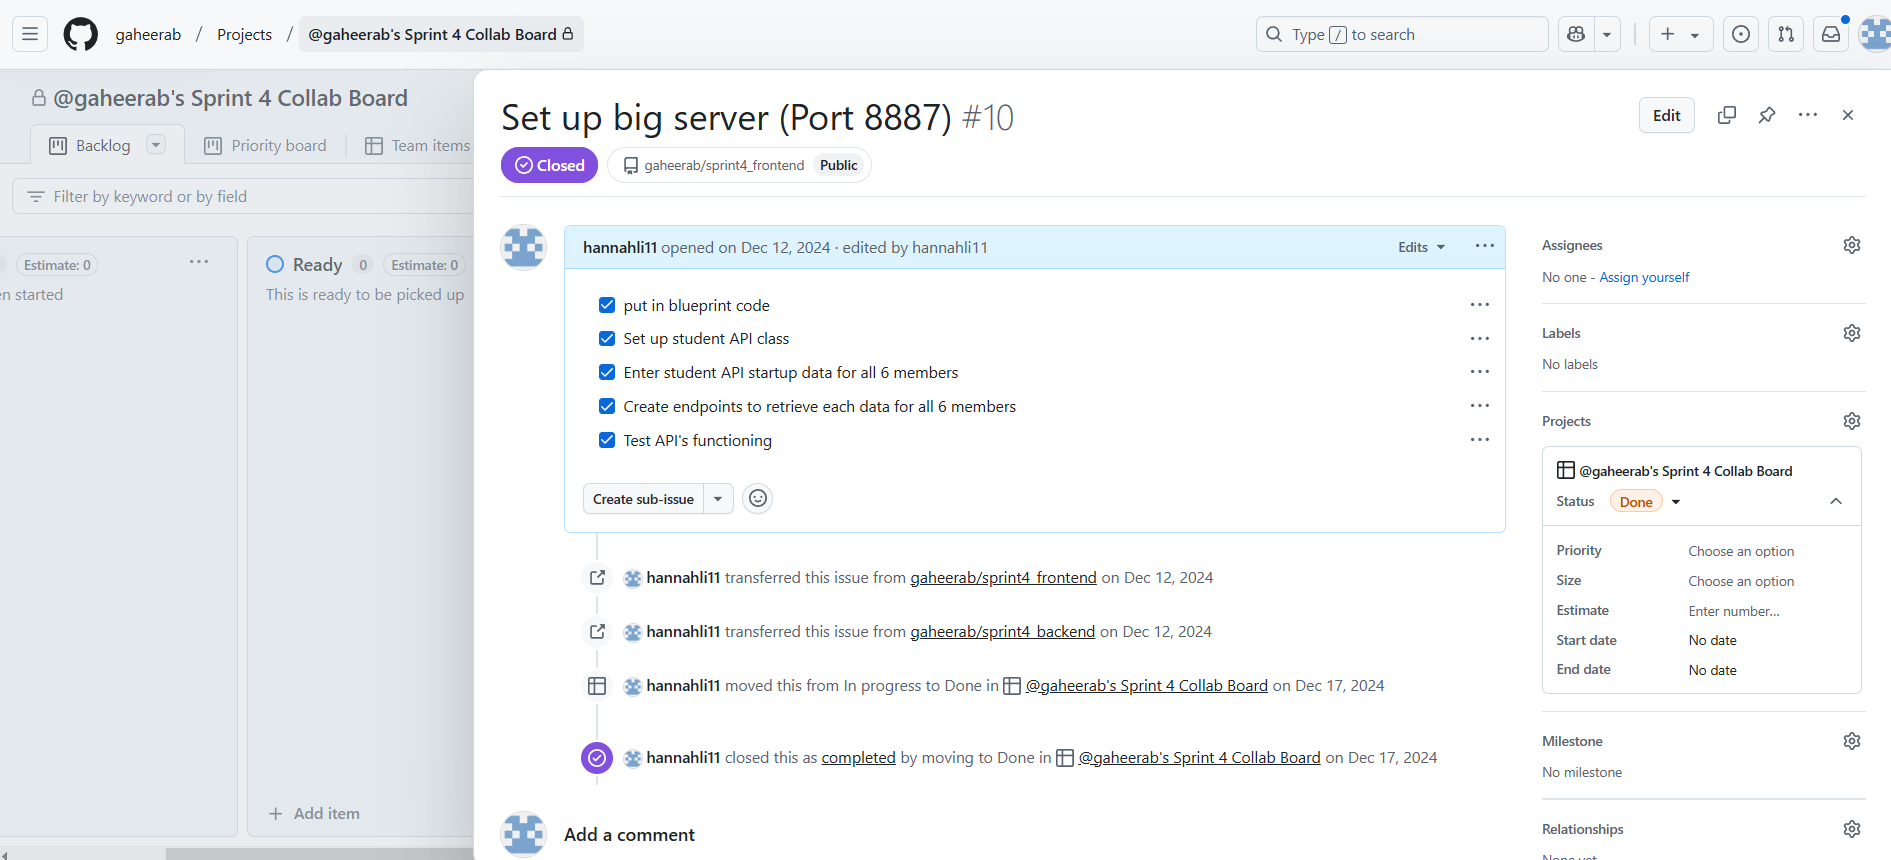Open the Projects breadcrumb
Image resolution: width=1891 pixels, height=860 pixels.
244,34
